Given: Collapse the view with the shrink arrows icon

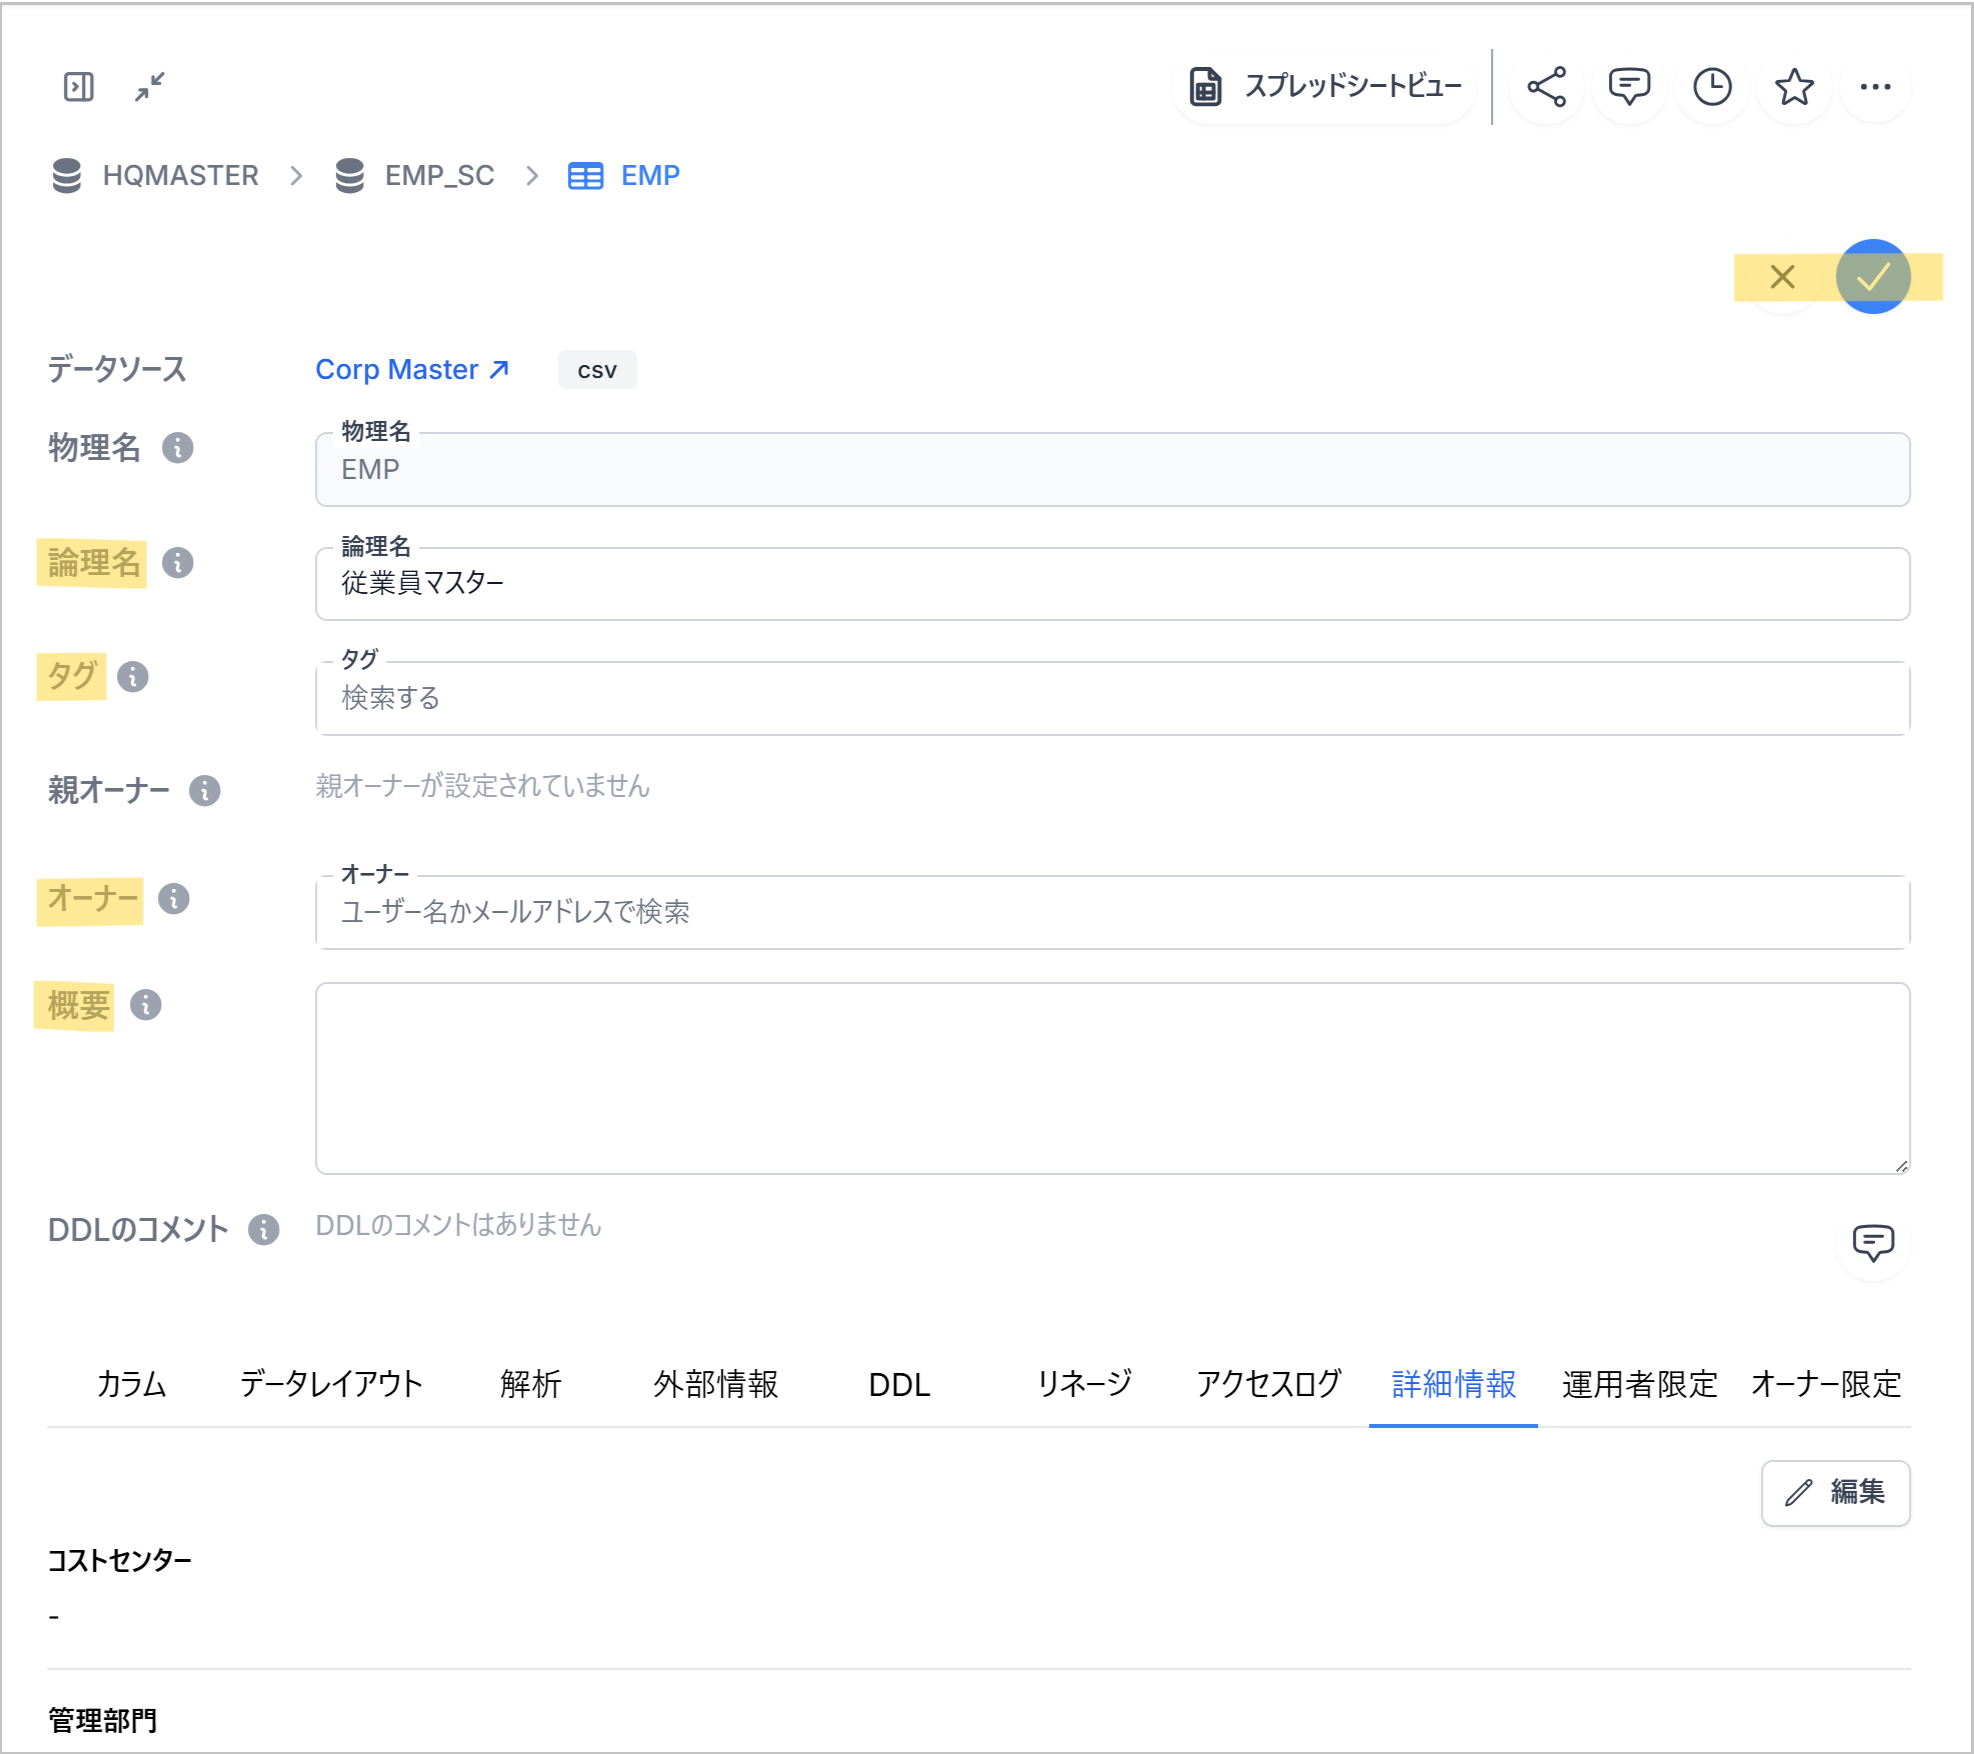Looking at the screenshot, I should pos(150,87).
